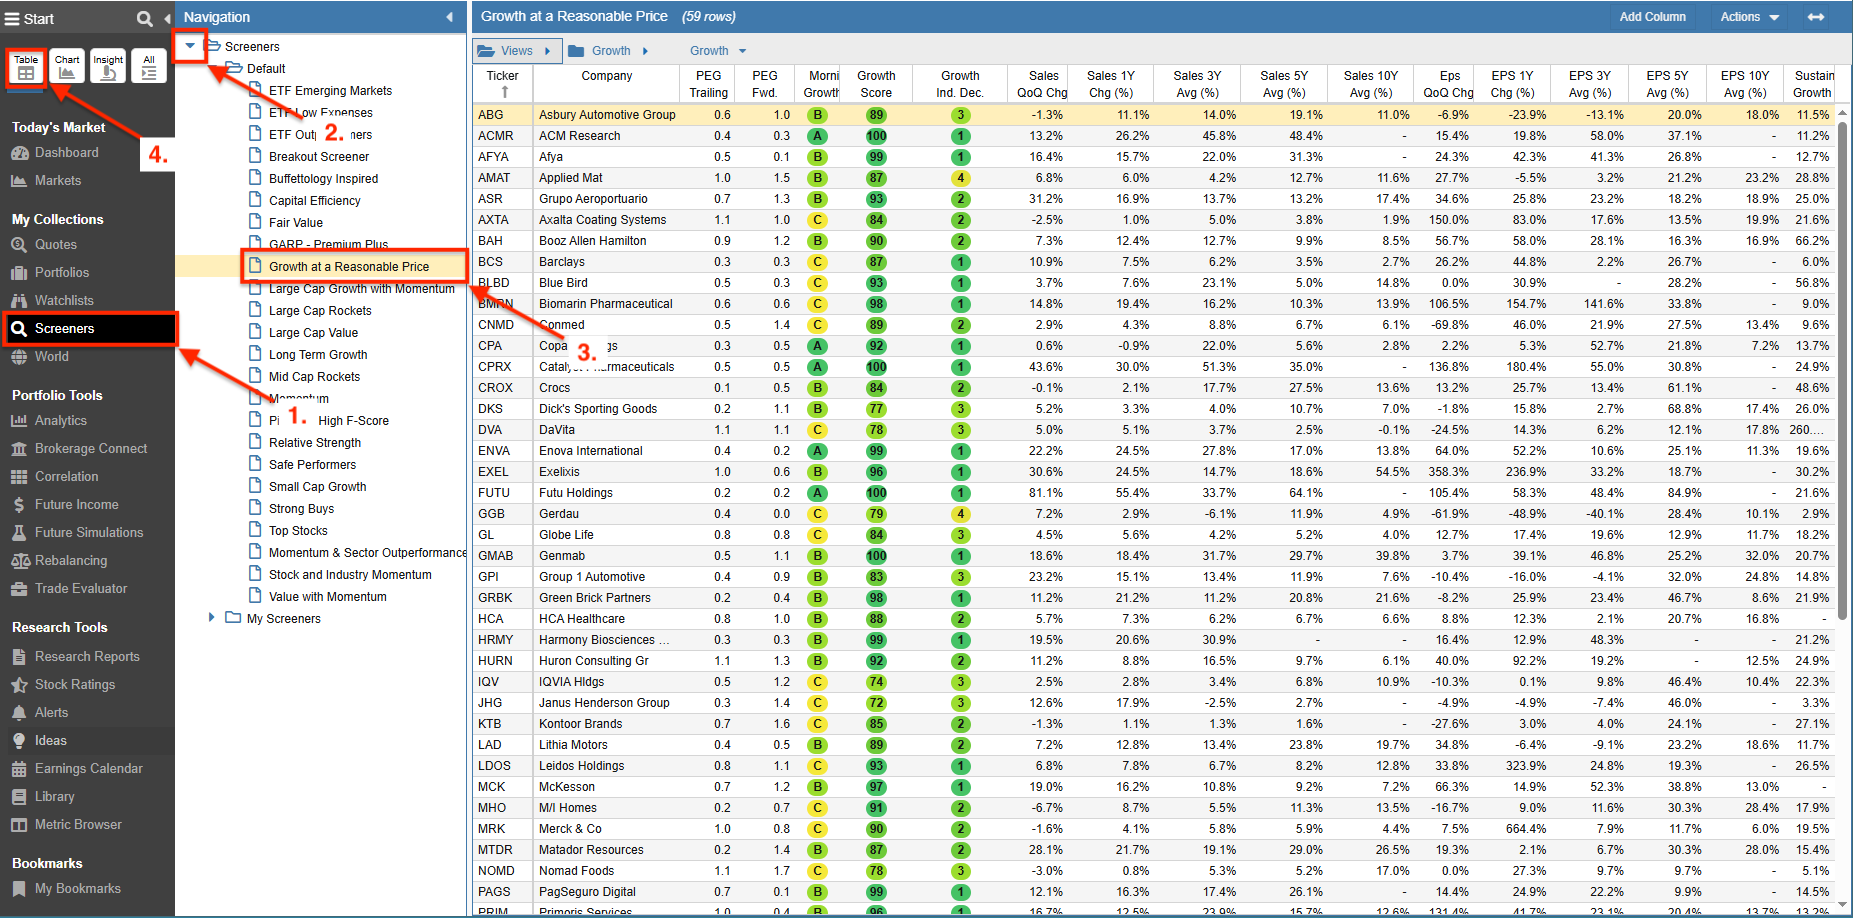Viewport: 1853px width, 918px height.
Task: Sort by Ticker column header
Action: coord(503,84)
